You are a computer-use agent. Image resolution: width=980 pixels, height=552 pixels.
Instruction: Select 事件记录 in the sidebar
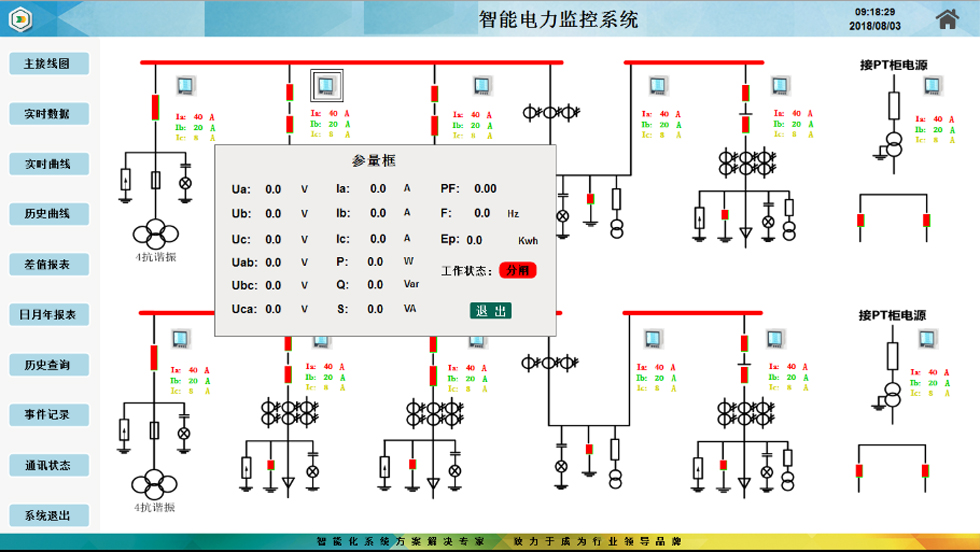pyautogui.click(x=48, y=415)
